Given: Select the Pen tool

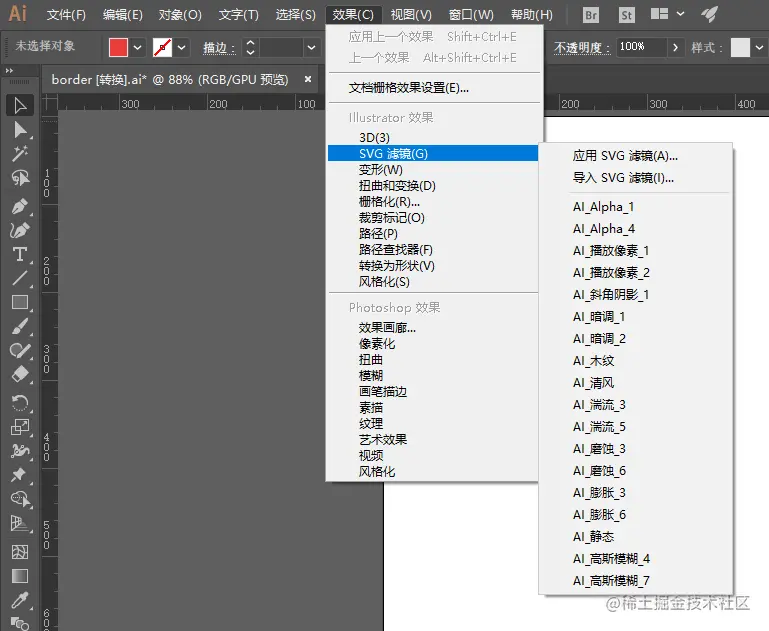Looking at the screenshot, I should click(x=20, y=206).
